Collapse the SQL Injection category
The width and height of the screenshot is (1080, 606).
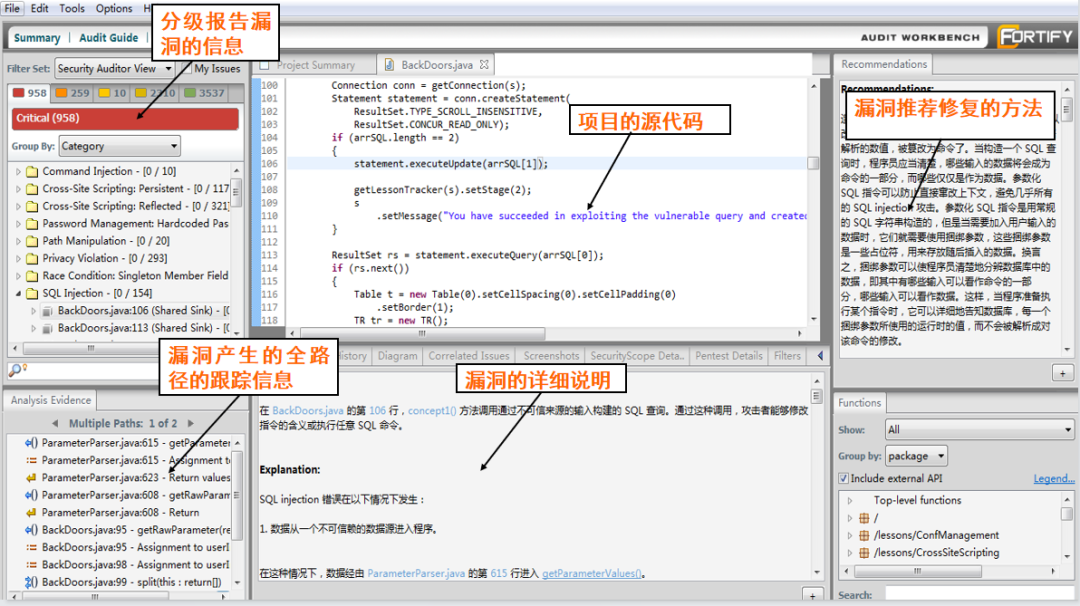pos(18,294)
